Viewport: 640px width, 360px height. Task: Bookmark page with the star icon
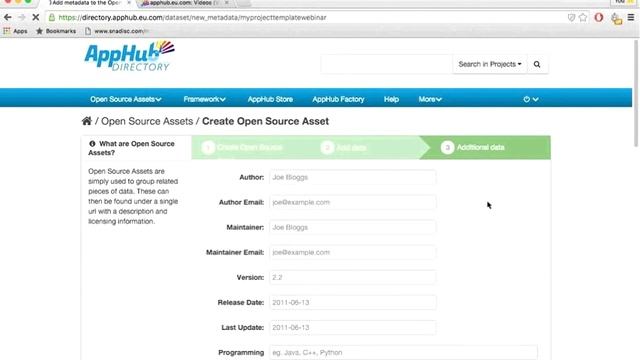coord(583,18)
